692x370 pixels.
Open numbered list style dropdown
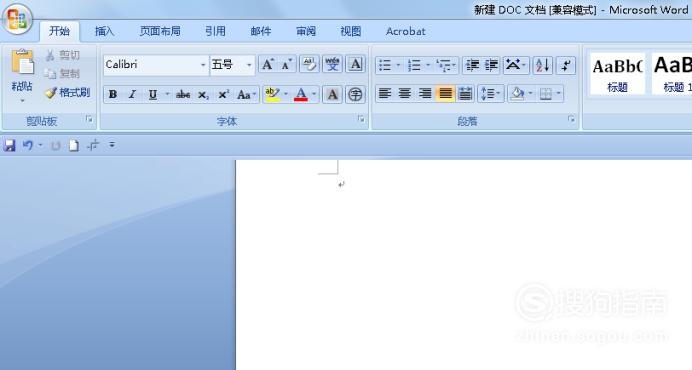(x=428, y=65)
